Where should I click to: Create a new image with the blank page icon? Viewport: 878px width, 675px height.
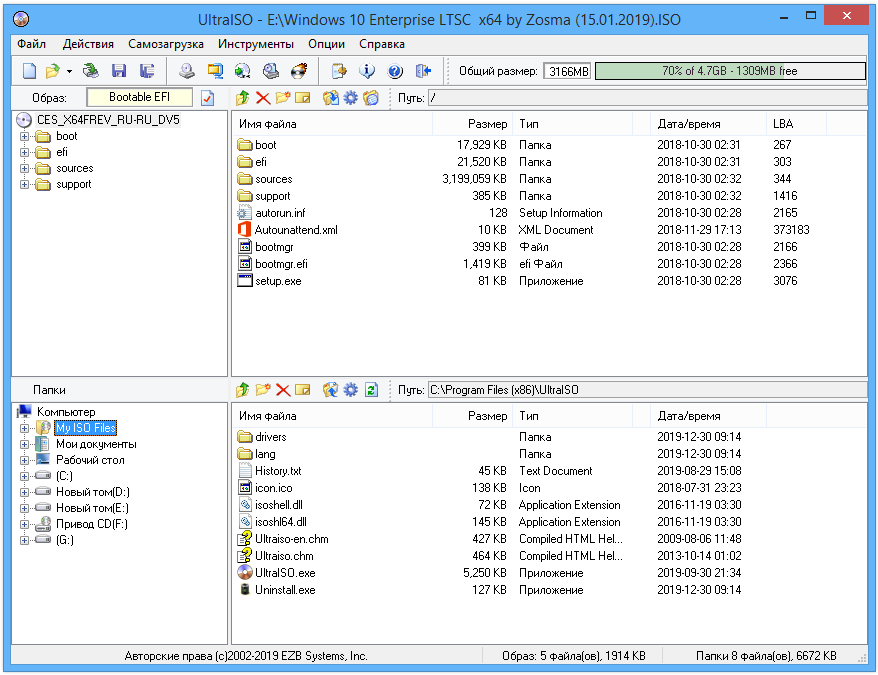tap(30, 71)
